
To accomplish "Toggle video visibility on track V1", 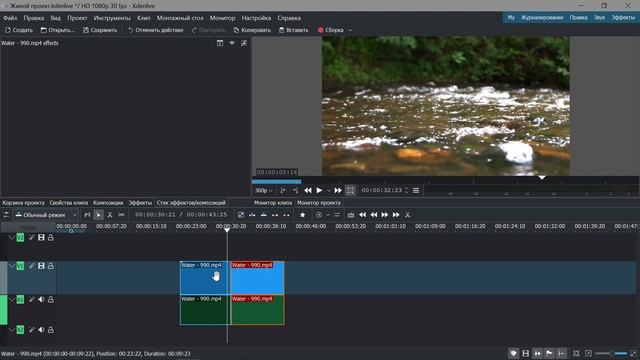I will pyautogui.click(x=41, y=266).
